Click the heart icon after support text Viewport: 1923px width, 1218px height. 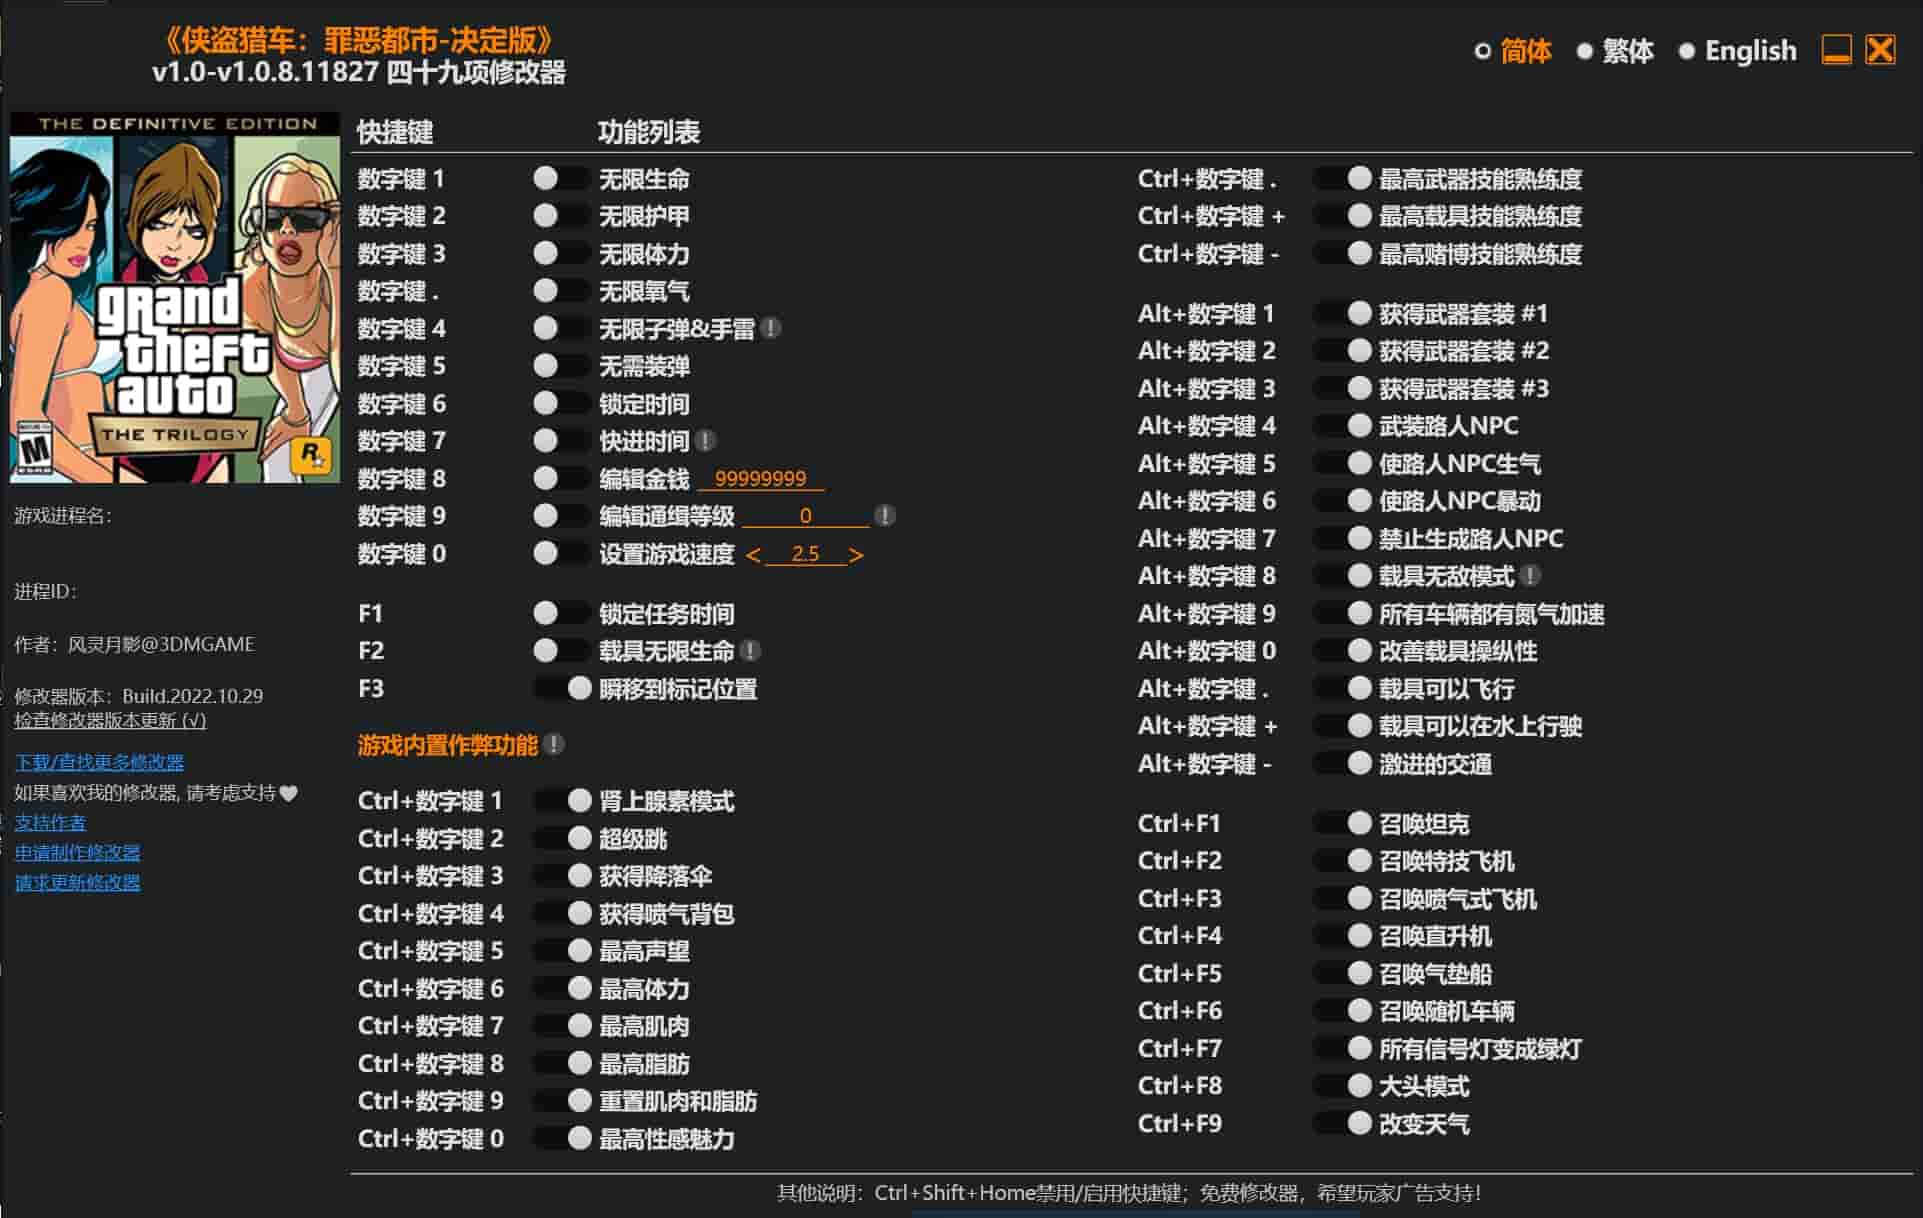pyautogui.click(x=289, y=793)
